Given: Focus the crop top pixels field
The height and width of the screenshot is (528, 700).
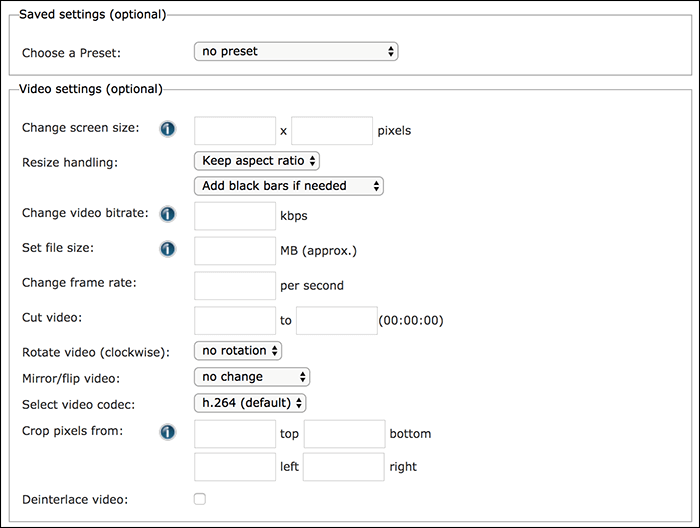Looking at the screenshot, I should pos(235,434).
